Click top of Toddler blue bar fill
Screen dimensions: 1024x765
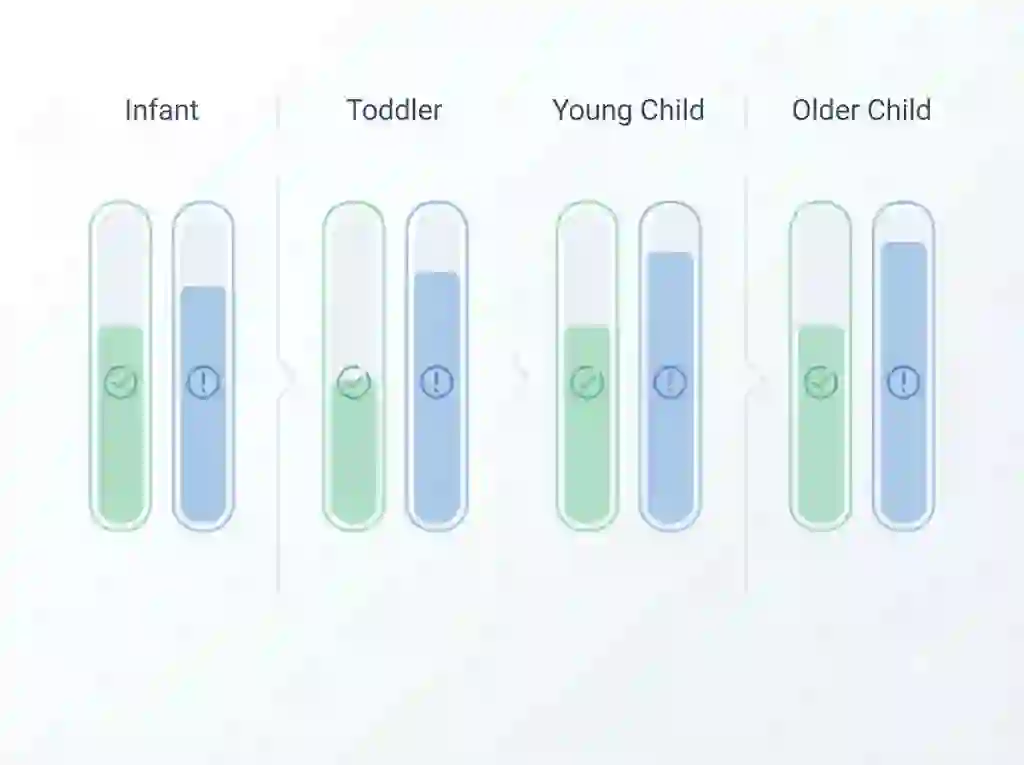[437, 276]
